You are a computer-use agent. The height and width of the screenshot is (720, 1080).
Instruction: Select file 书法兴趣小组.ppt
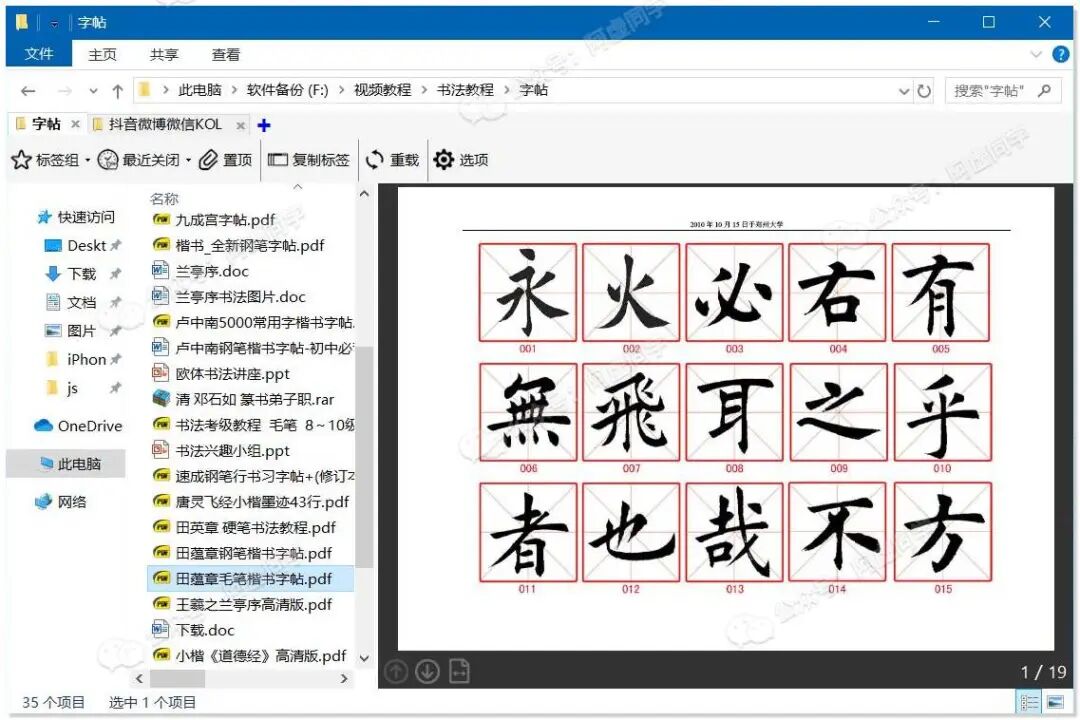click(x=221, y=451)
